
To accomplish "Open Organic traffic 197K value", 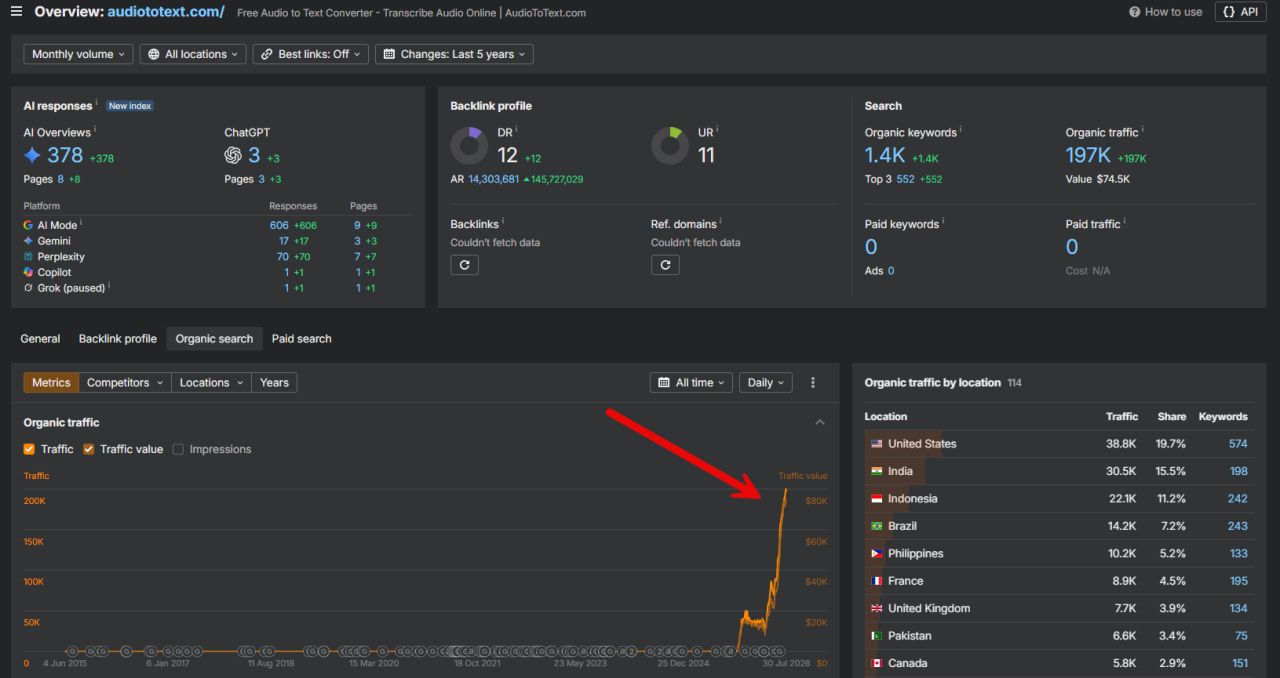I will click(x=1089, y=155).
